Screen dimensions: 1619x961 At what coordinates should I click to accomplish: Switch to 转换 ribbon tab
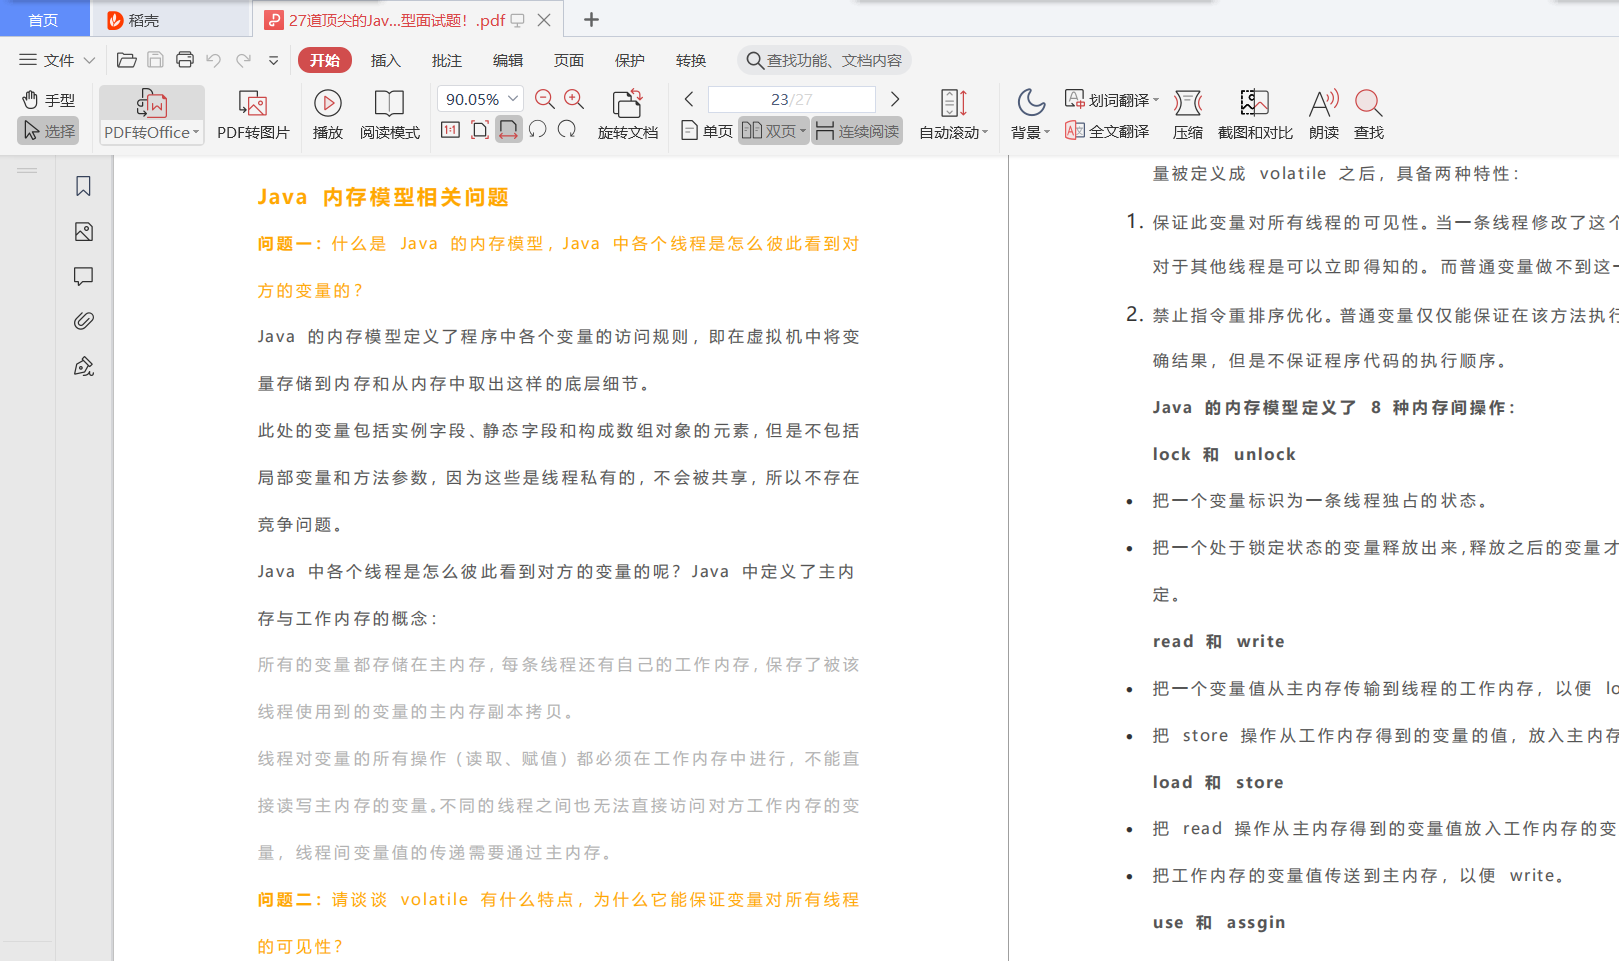691,60
